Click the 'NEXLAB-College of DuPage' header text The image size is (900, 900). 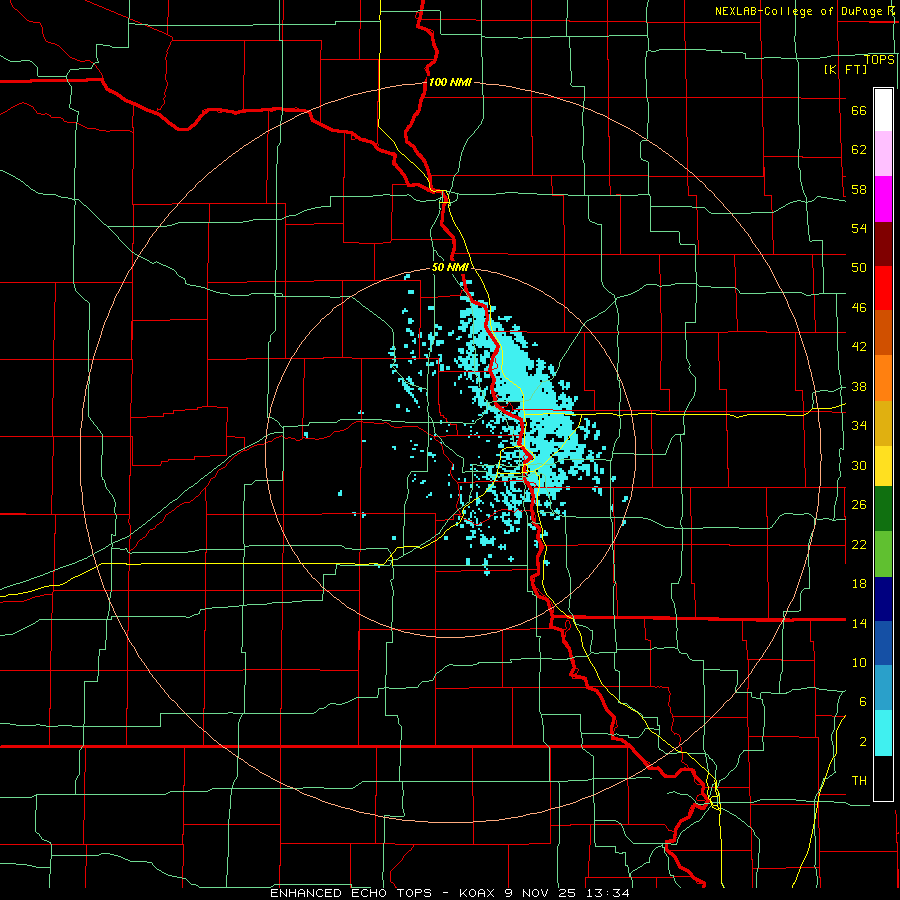[x=800, y=11]
